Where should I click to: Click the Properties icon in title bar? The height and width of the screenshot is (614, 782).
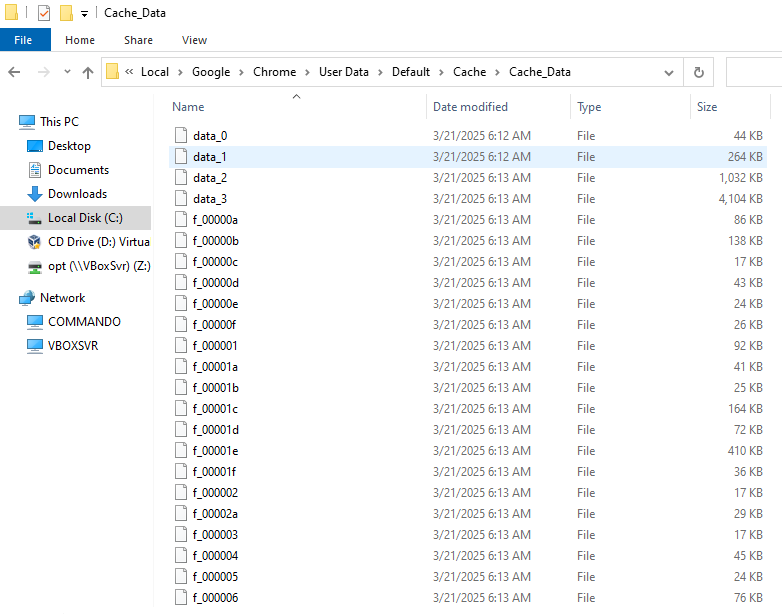(x=43, y=13)
